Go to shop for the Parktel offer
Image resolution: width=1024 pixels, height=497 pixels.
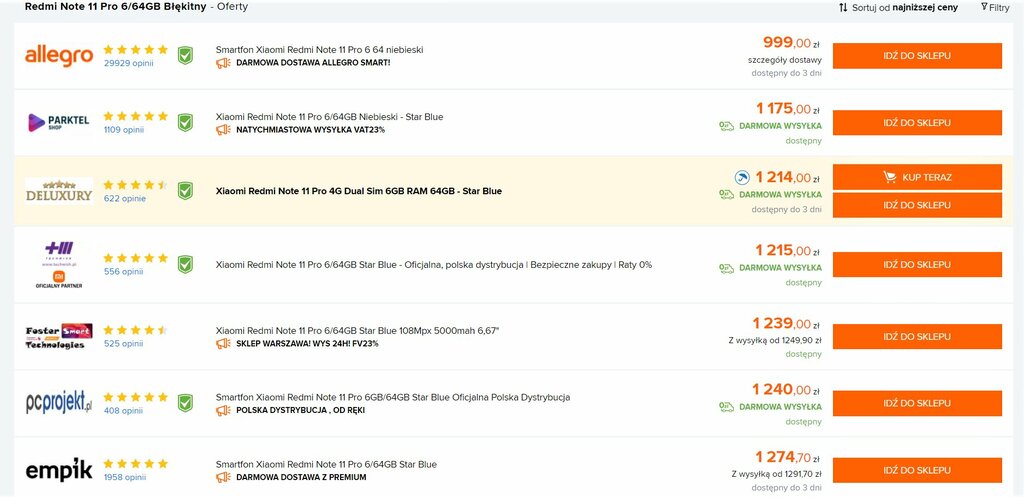coord(917,123)
